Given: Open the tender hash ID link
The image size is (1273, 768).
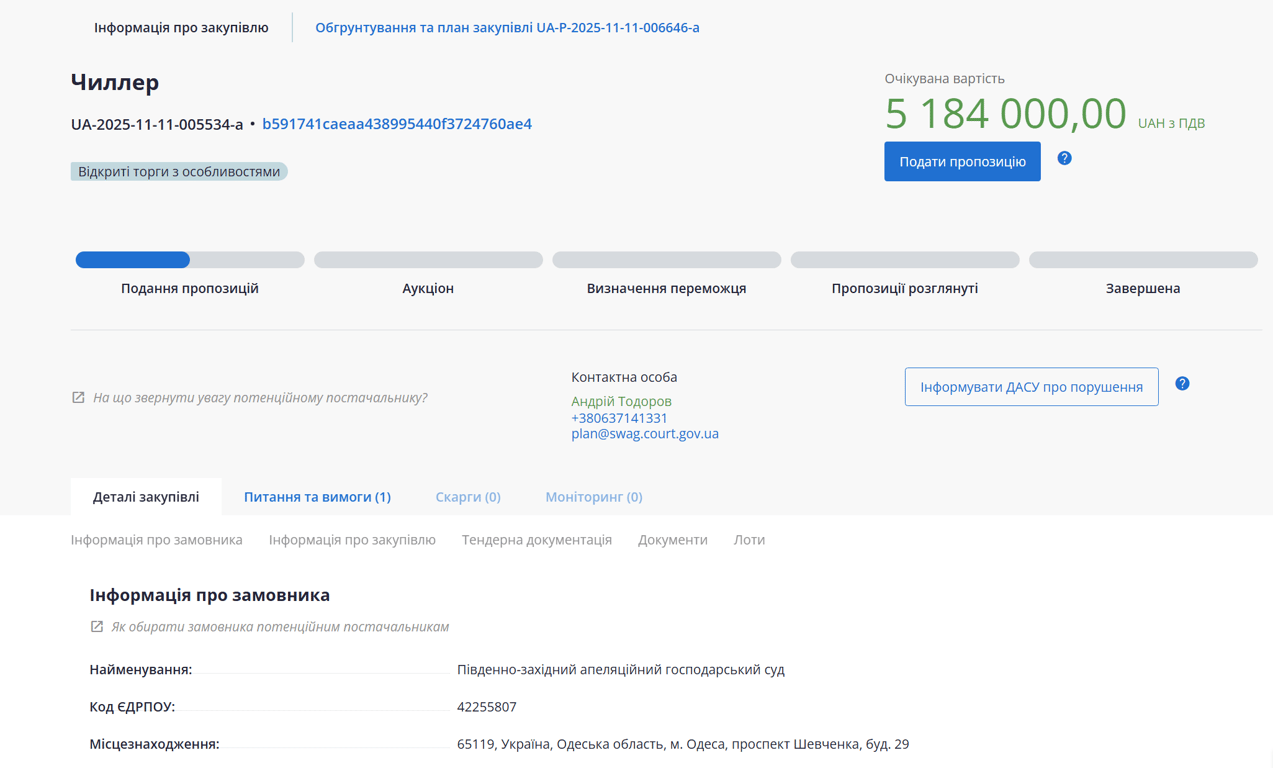Looking at the screenshot, I should click(x=397, y=124).
